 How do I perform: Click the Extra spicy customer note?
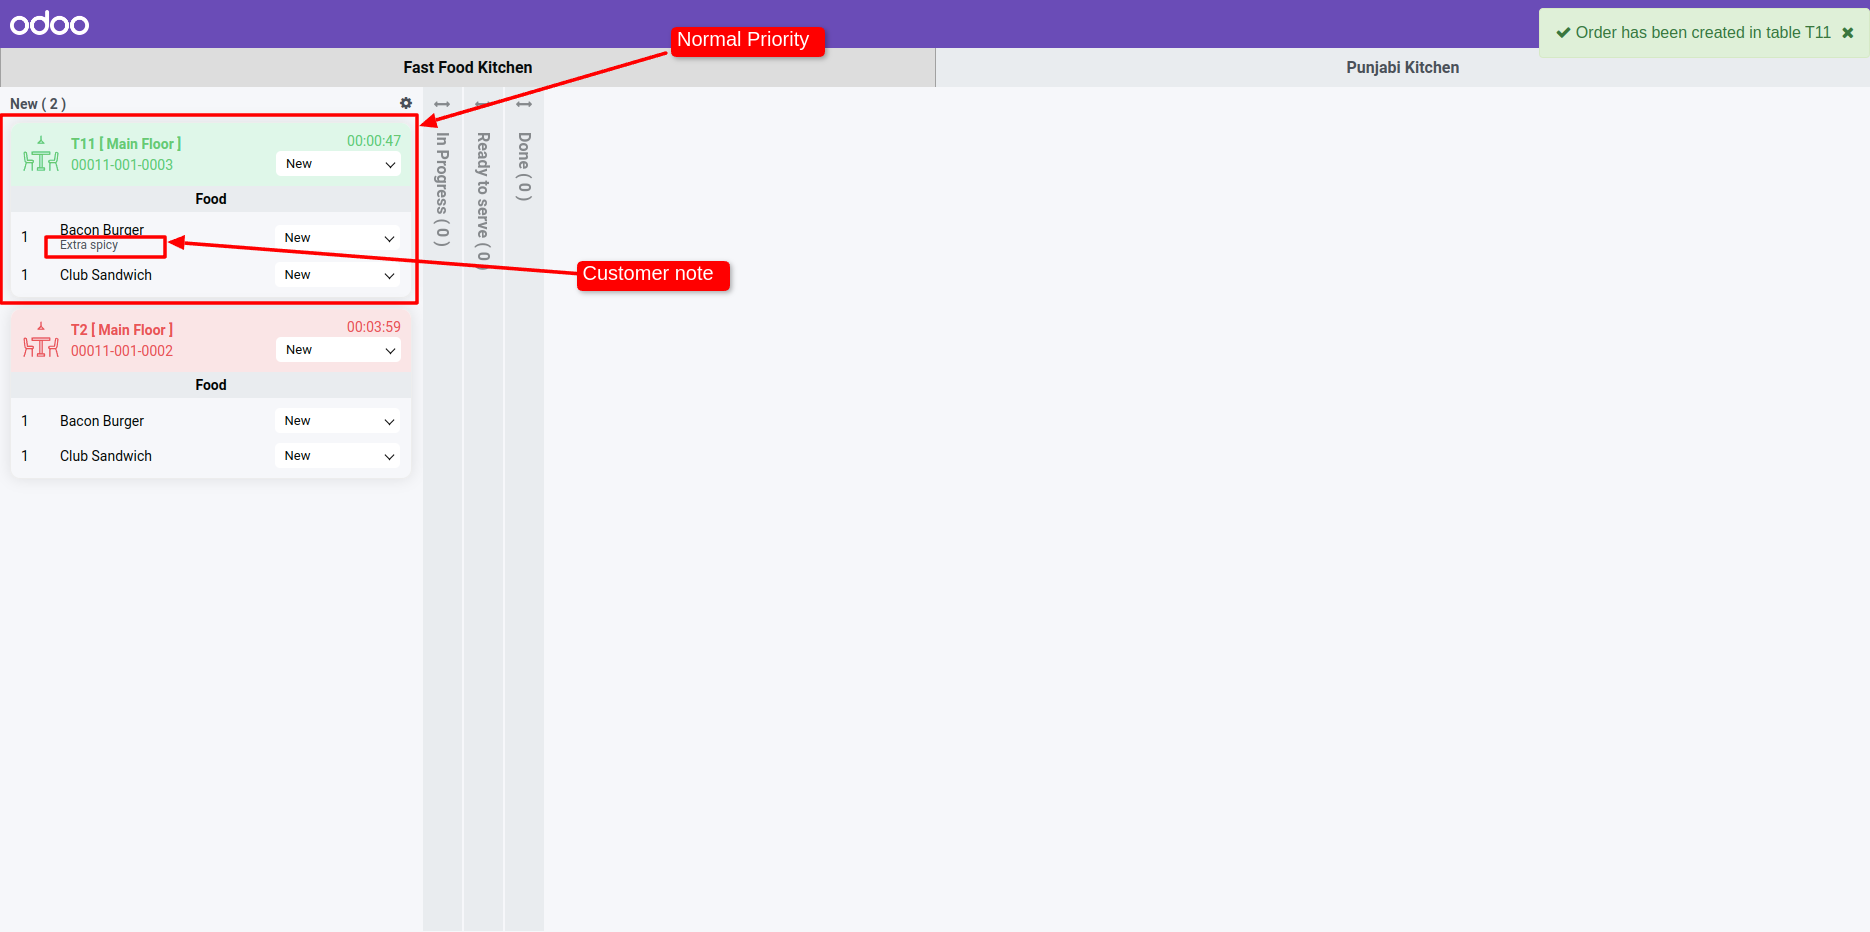coord(89,245)
